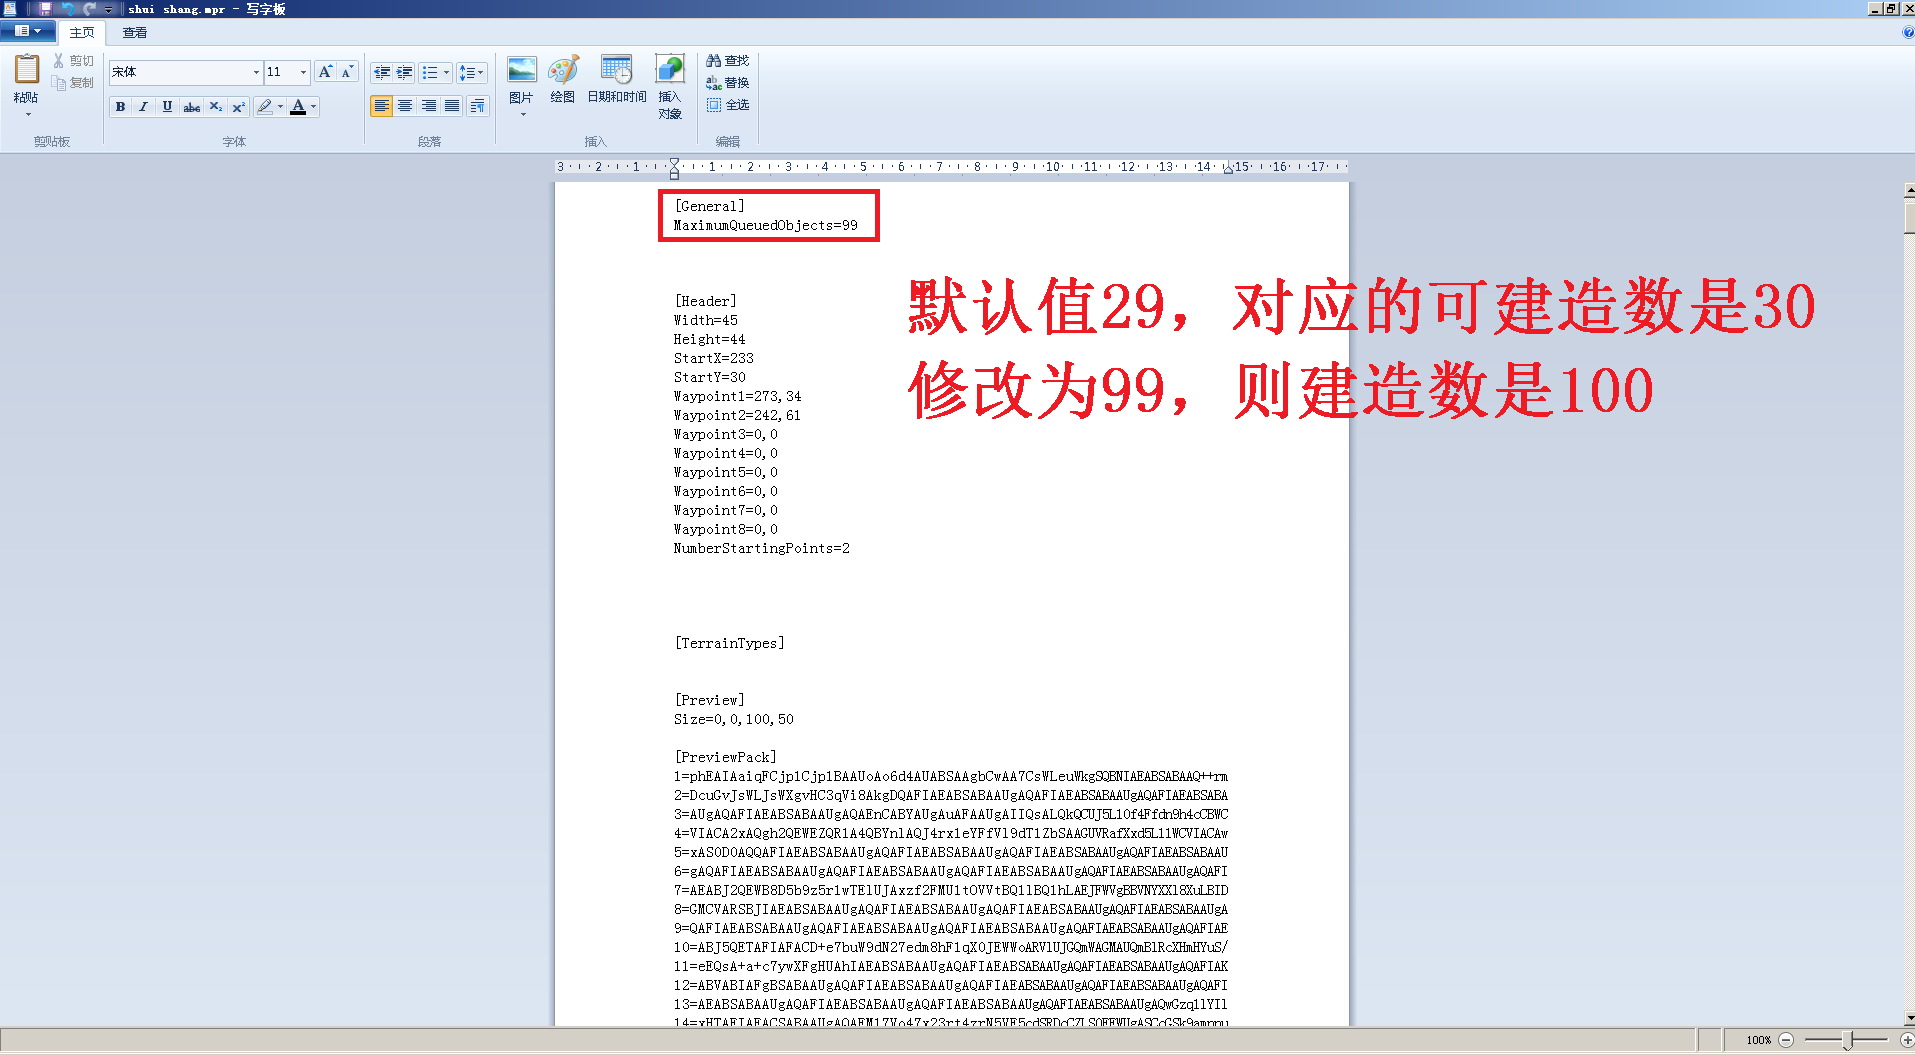This screenshot has width=1915, height=1055.
Task: Click the line "Waypoint1=273,34"
Action: click(x=738, y=396)
